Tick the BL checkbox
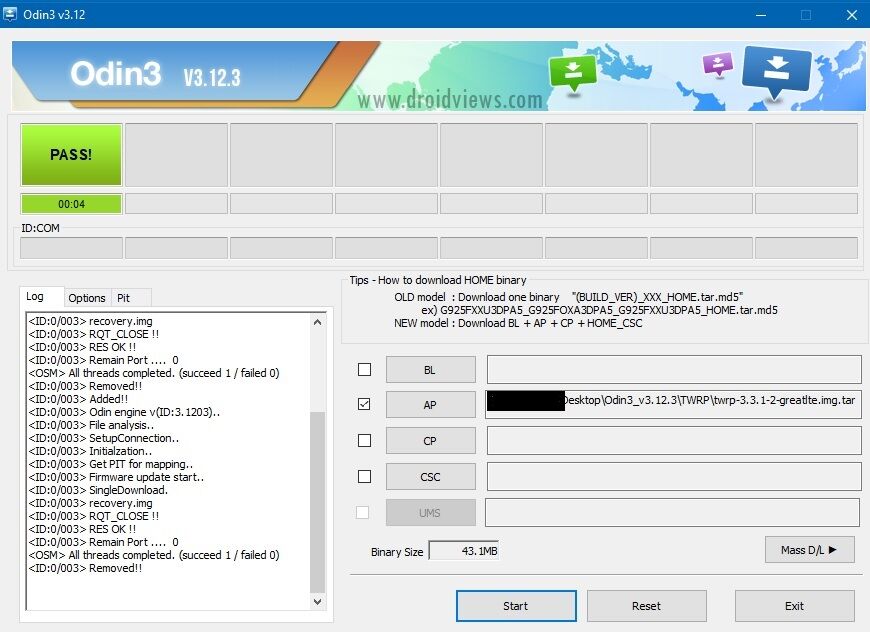 pos(365,370)
